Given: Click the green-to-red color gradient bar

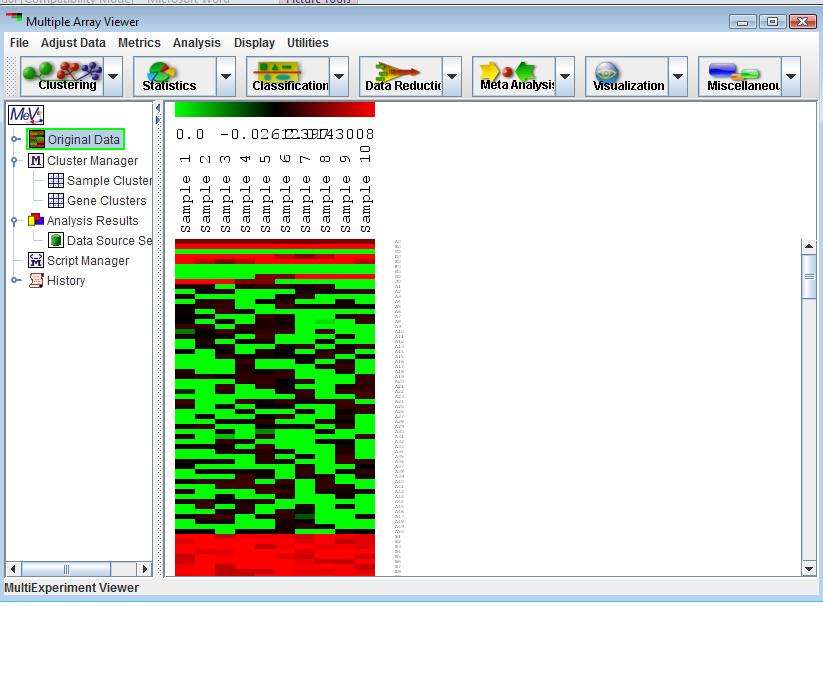Looking at the screenshot, I should click(x=274, y=109).
